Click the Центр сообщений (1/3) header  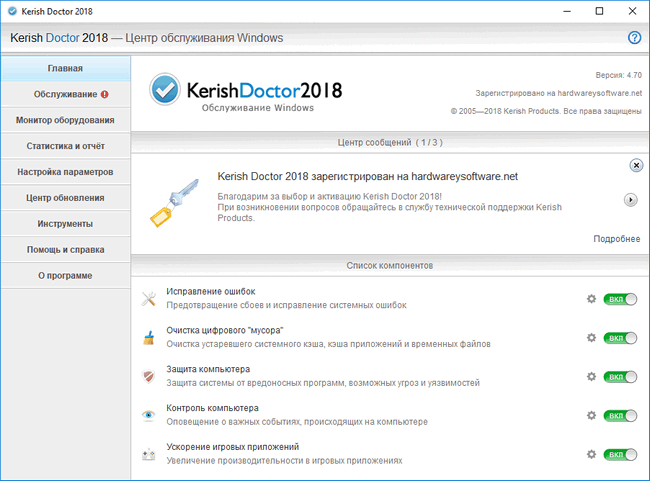390,143
